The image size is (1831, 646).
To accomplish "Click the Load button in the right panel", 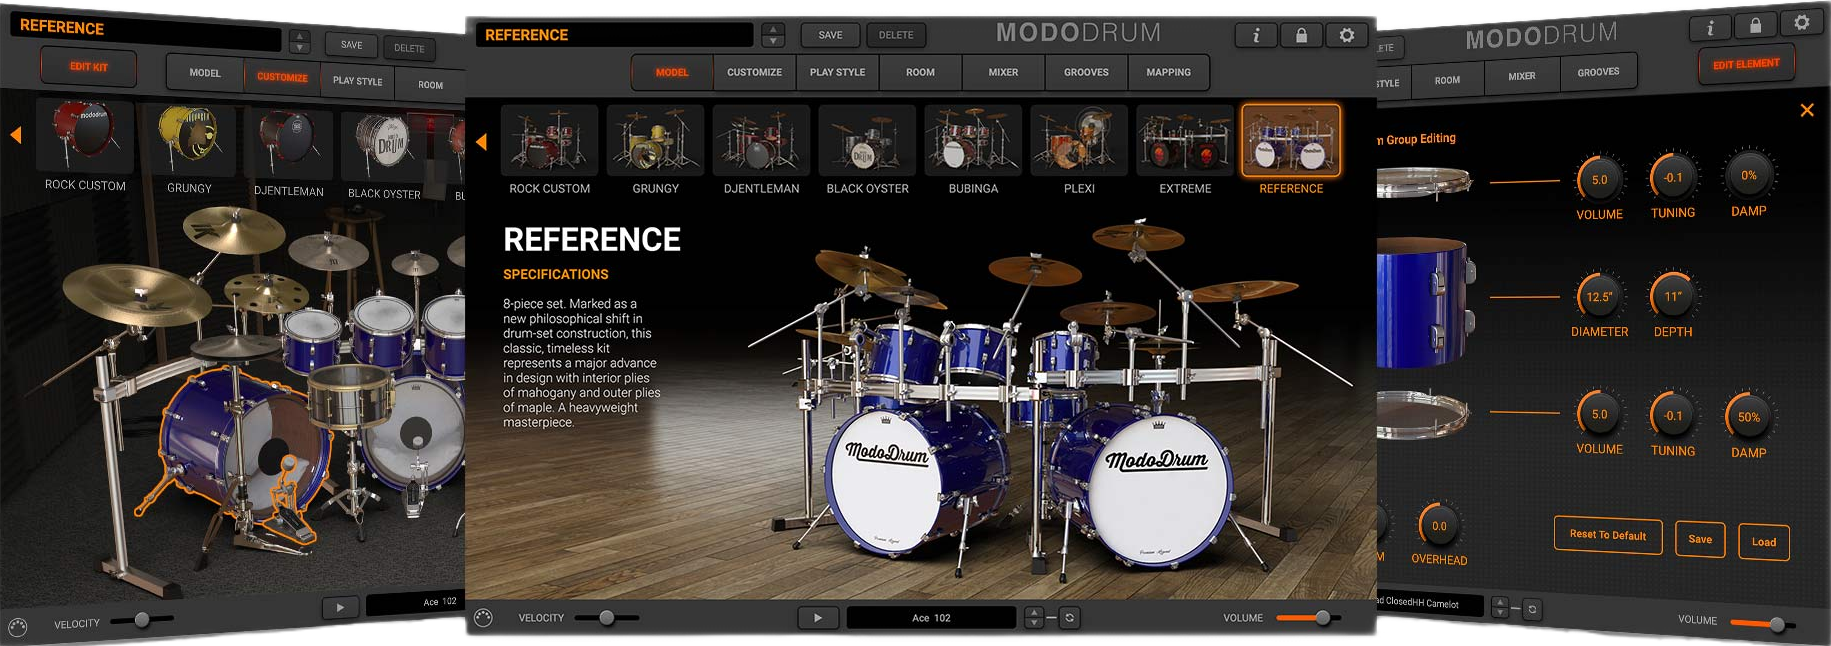I will click(x=1764, y=542).
